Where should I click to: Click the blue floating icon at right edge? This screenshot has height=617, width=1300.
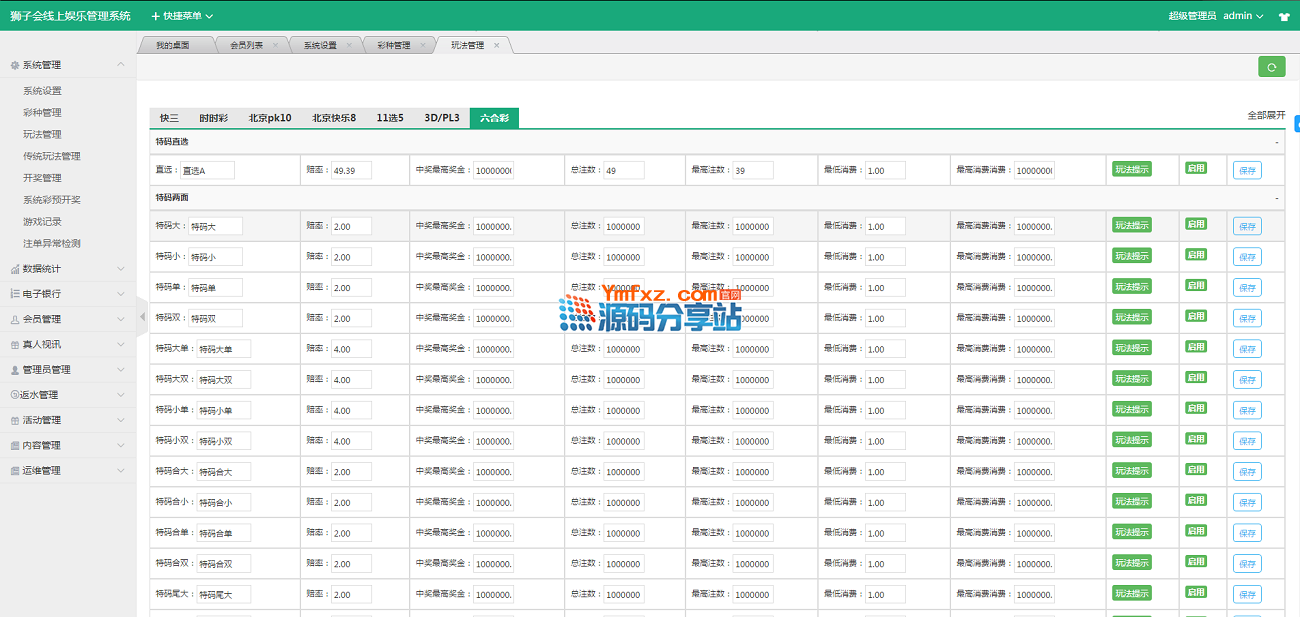pyautogui.click(x=1295, y=125)
